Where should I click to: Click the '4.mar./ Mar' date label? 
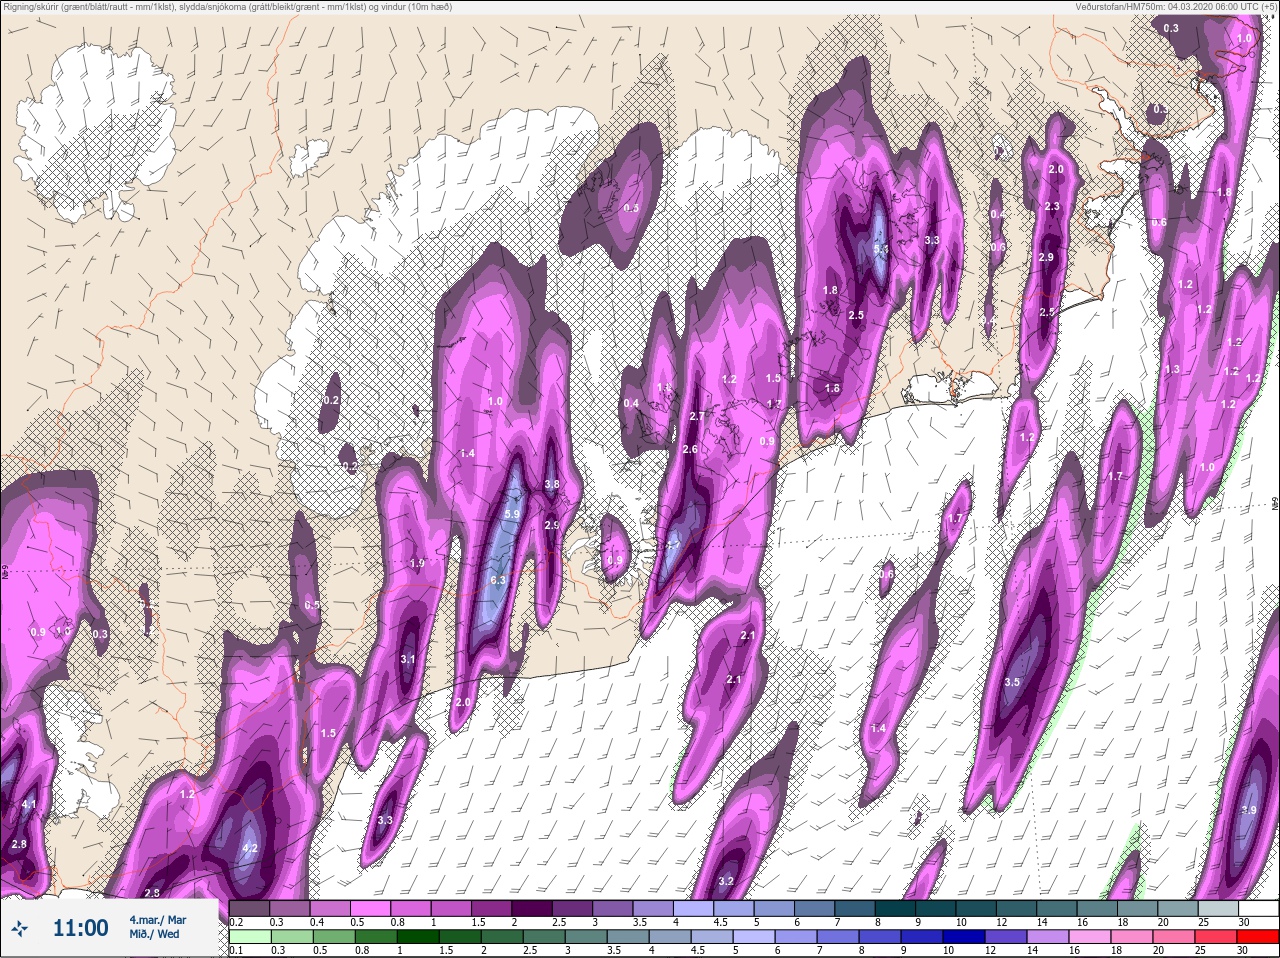click(x=157, y=919)
